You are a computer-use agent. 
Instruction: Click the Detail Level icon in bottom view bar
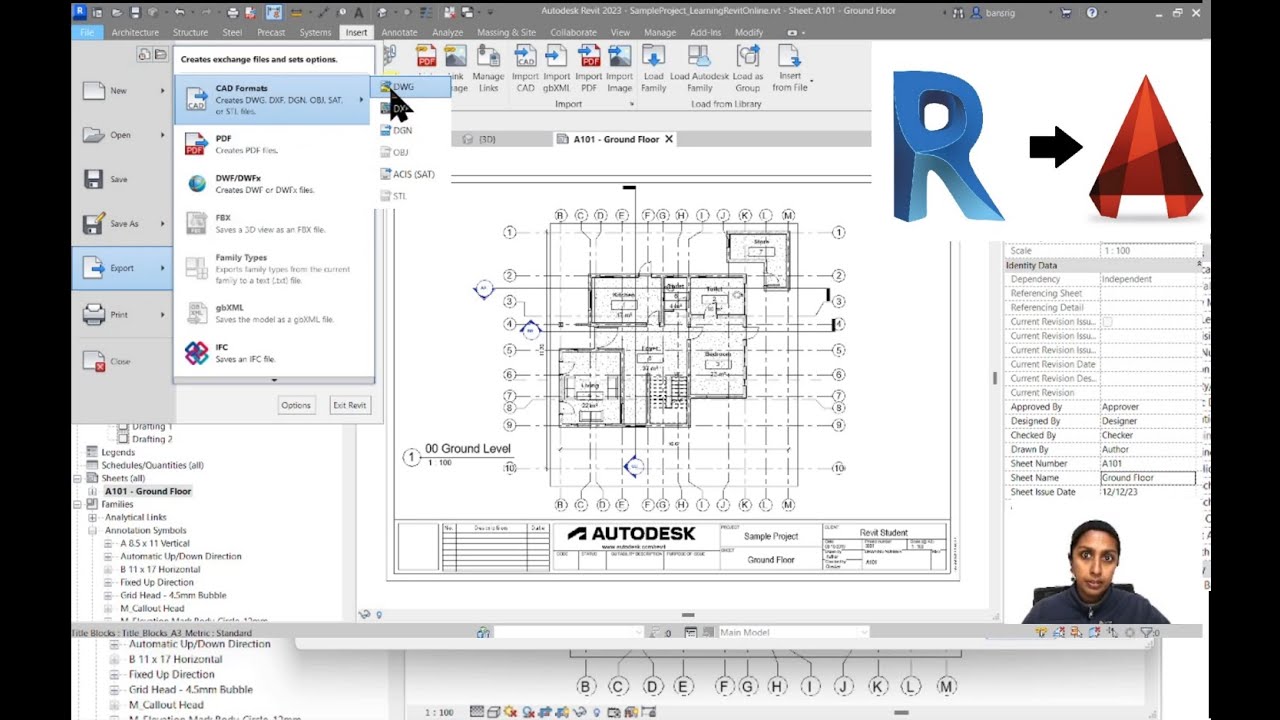(476, 712)
